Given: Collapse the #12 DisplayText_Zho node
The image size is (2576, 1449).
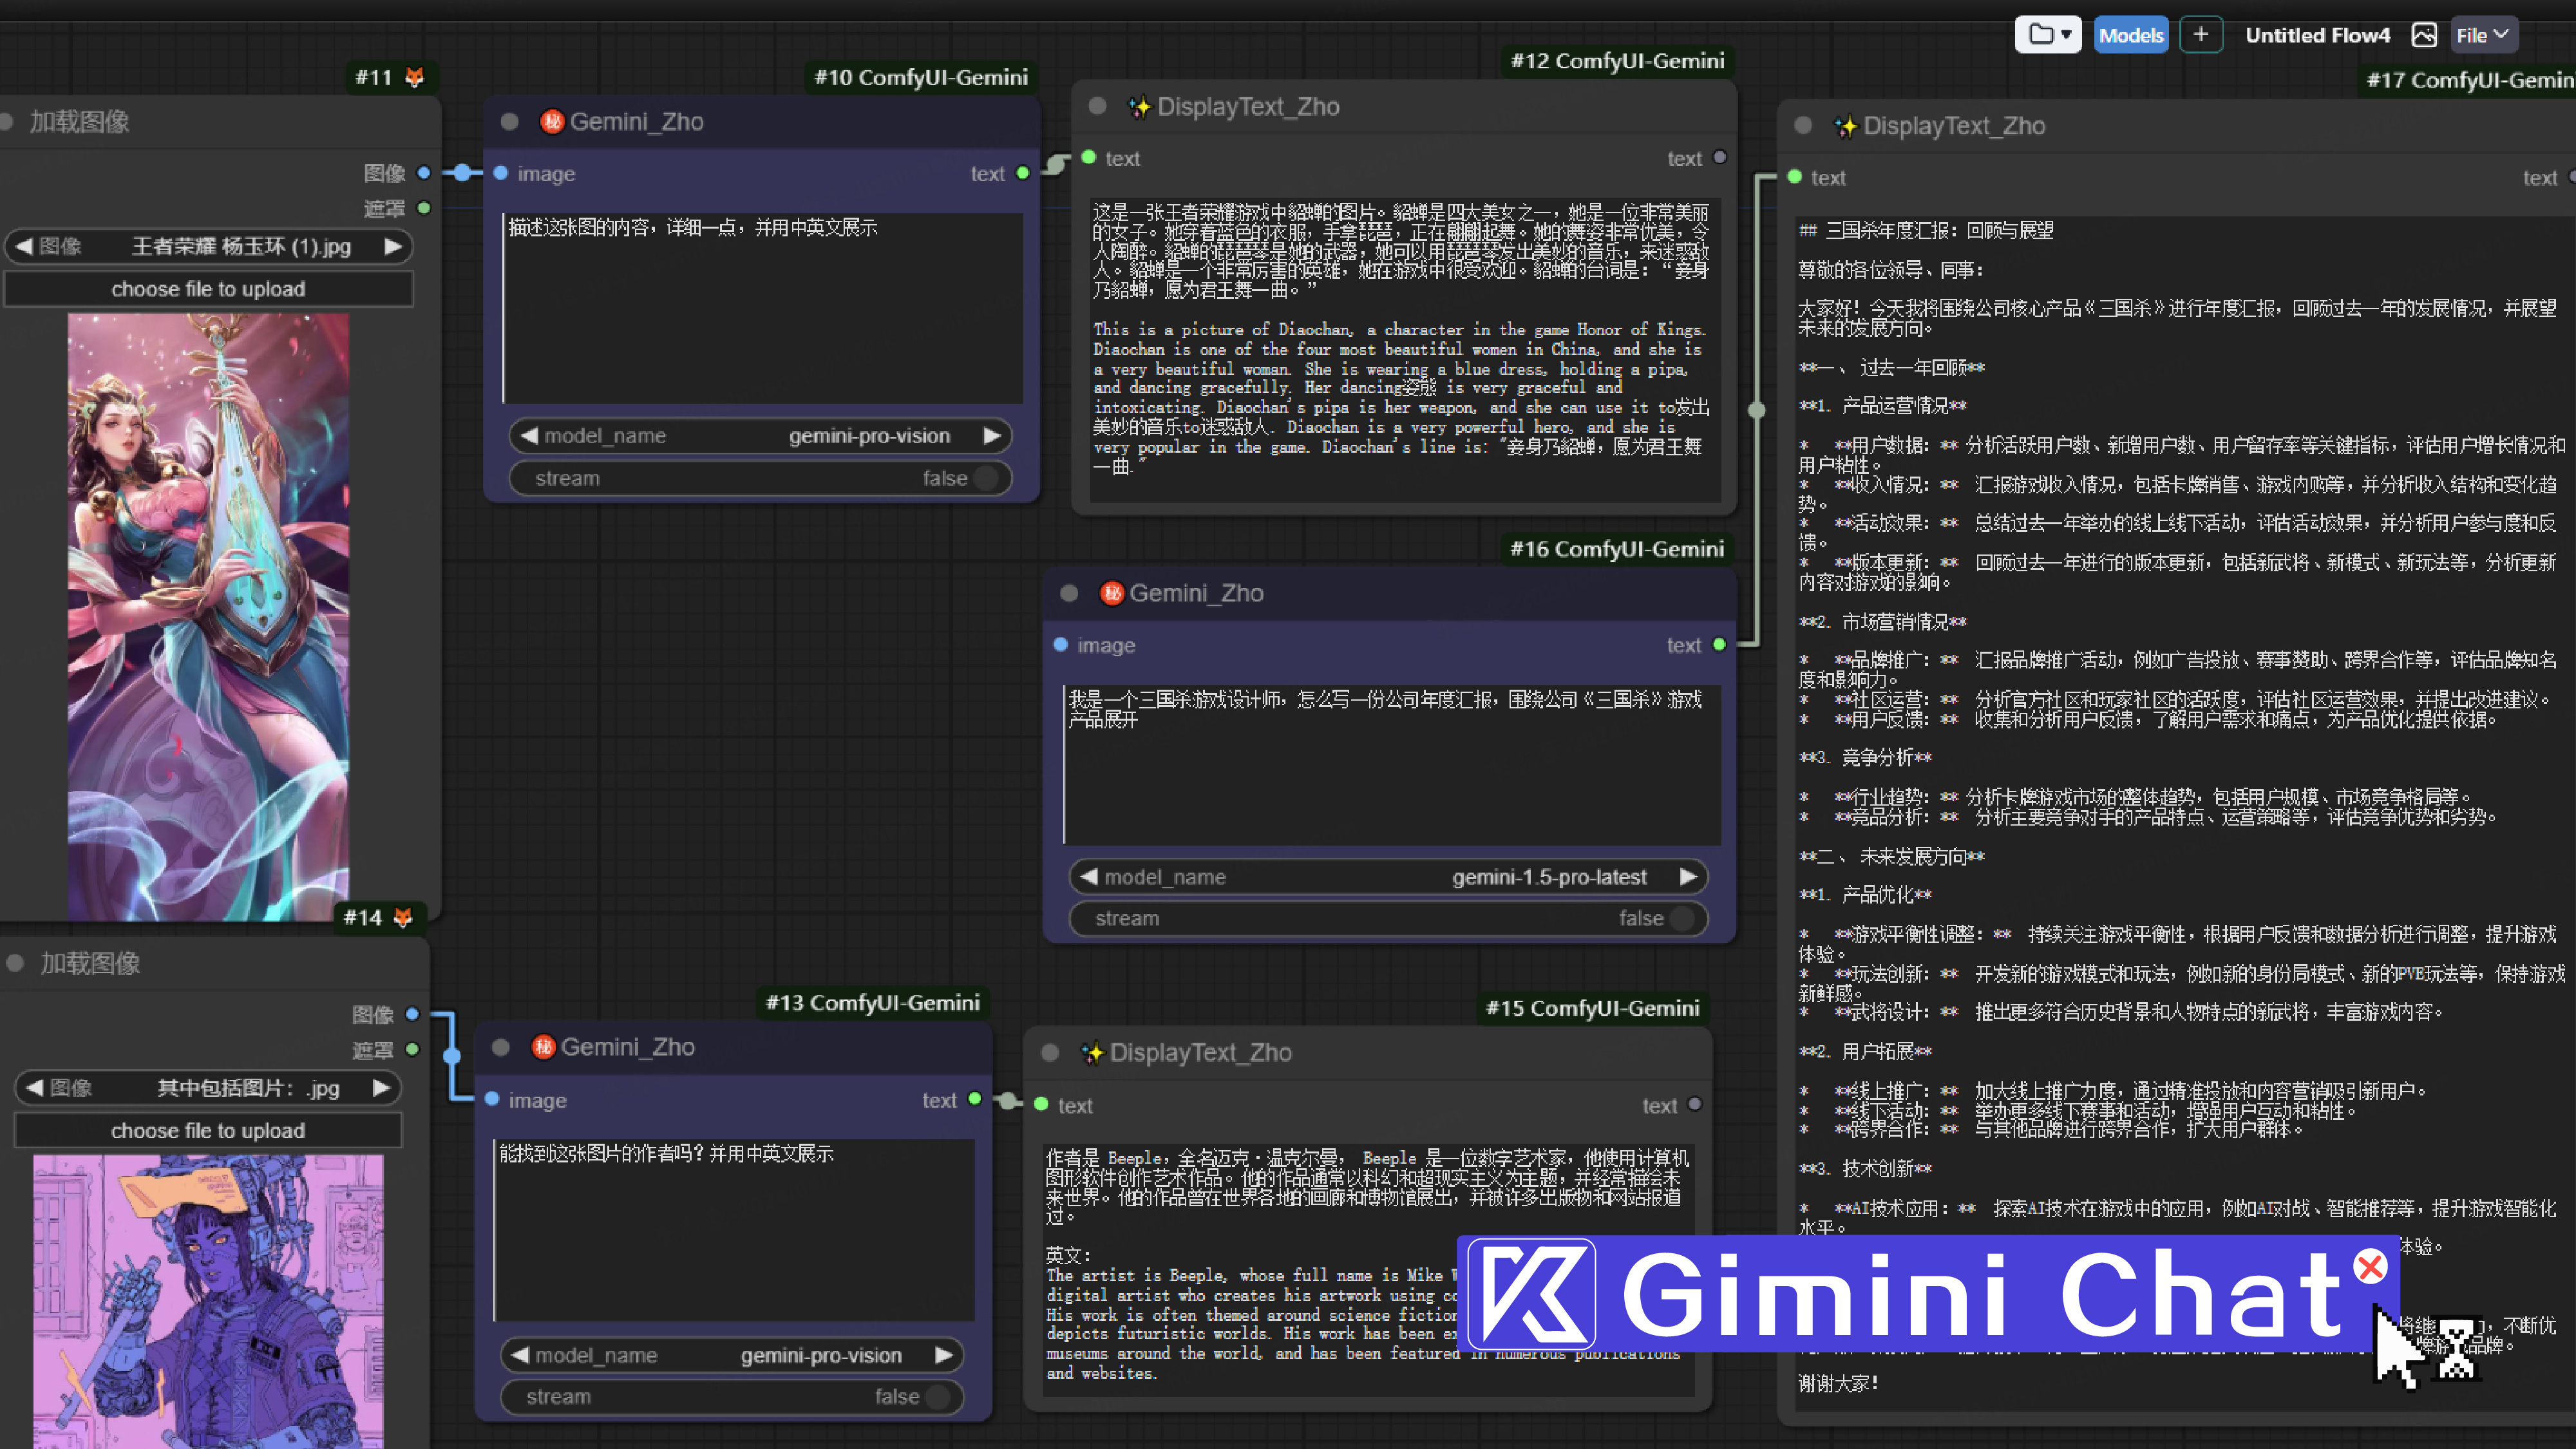Looking at the screenshot, I should click(1097, 106).
